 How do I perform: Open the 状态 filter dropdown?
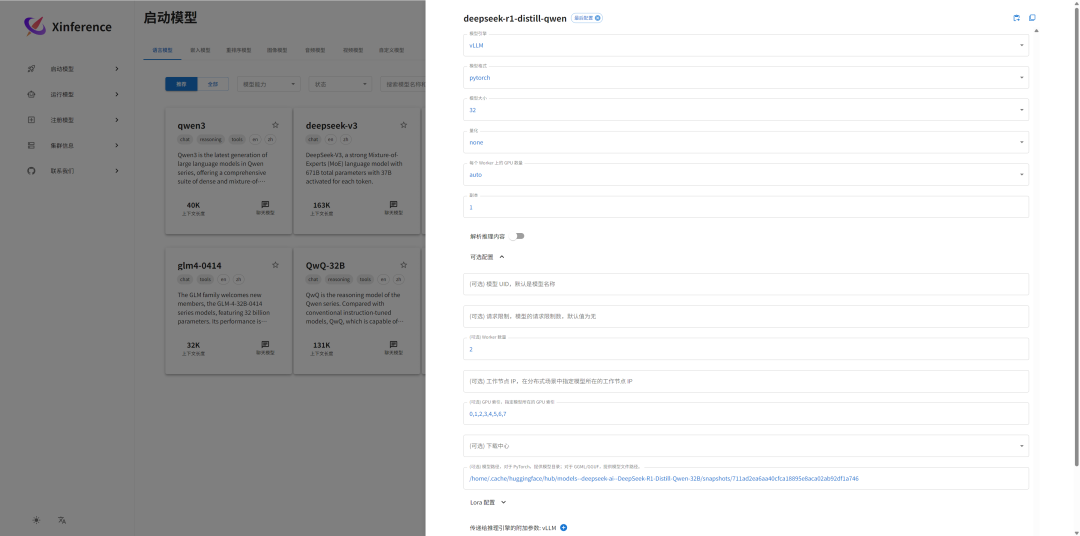click(340, 84)
